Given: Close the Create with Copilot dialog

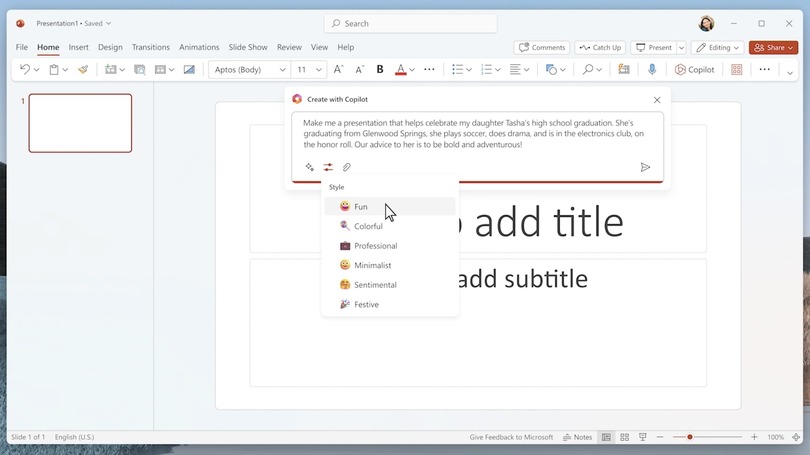Looking at the screenshot, I should [x=657, y=100].
